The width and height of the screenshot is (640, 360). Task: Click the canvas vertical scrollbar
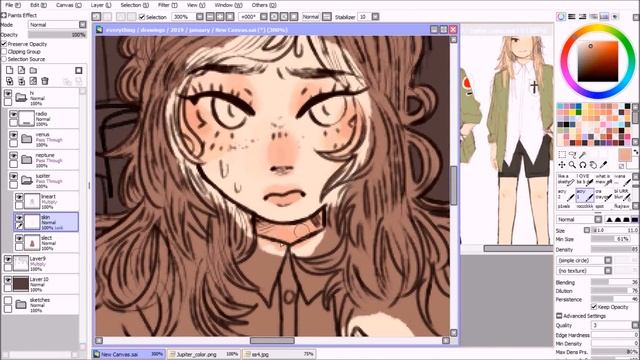click(x=453, y=186)
